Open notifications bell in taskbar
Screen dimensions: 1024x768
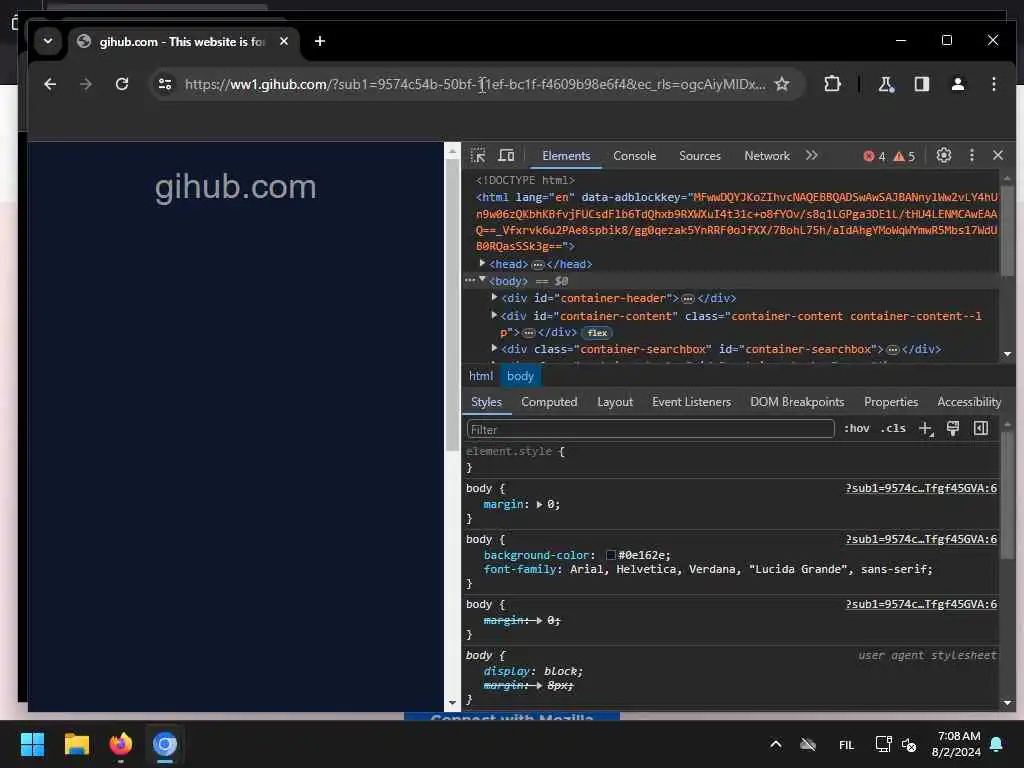tap(997, 744)
